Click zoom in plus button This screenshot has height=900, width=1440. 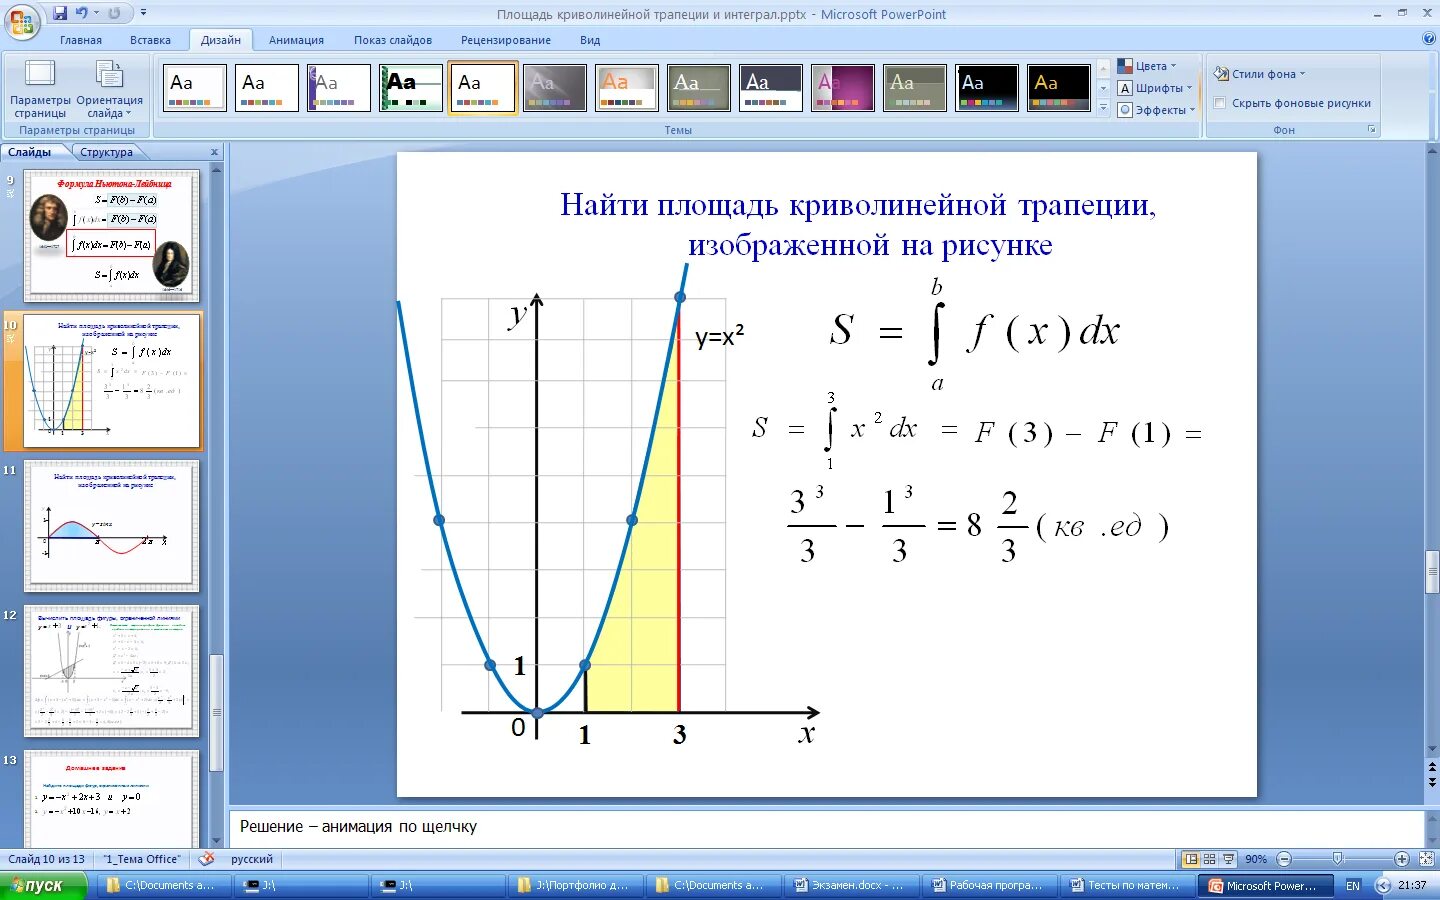coord(1402,859)
